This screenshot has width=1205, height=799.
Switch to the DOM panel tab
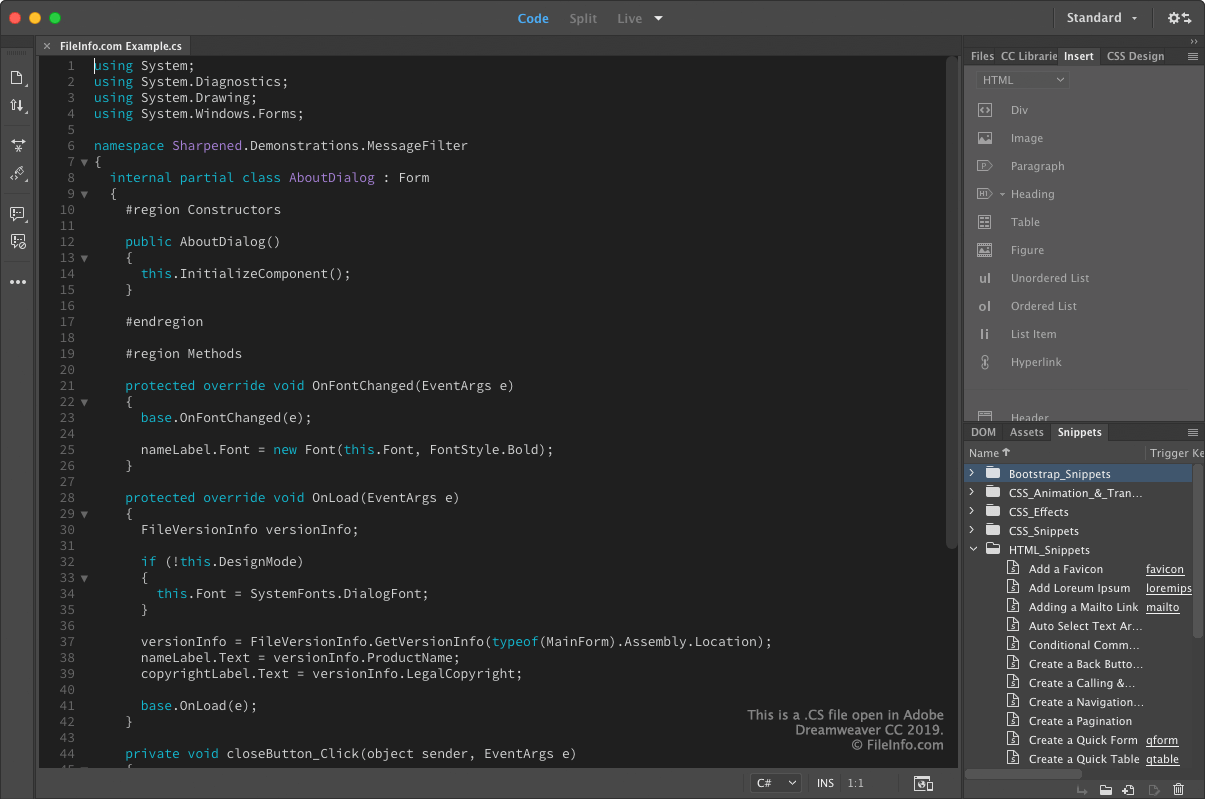point(984,432)
